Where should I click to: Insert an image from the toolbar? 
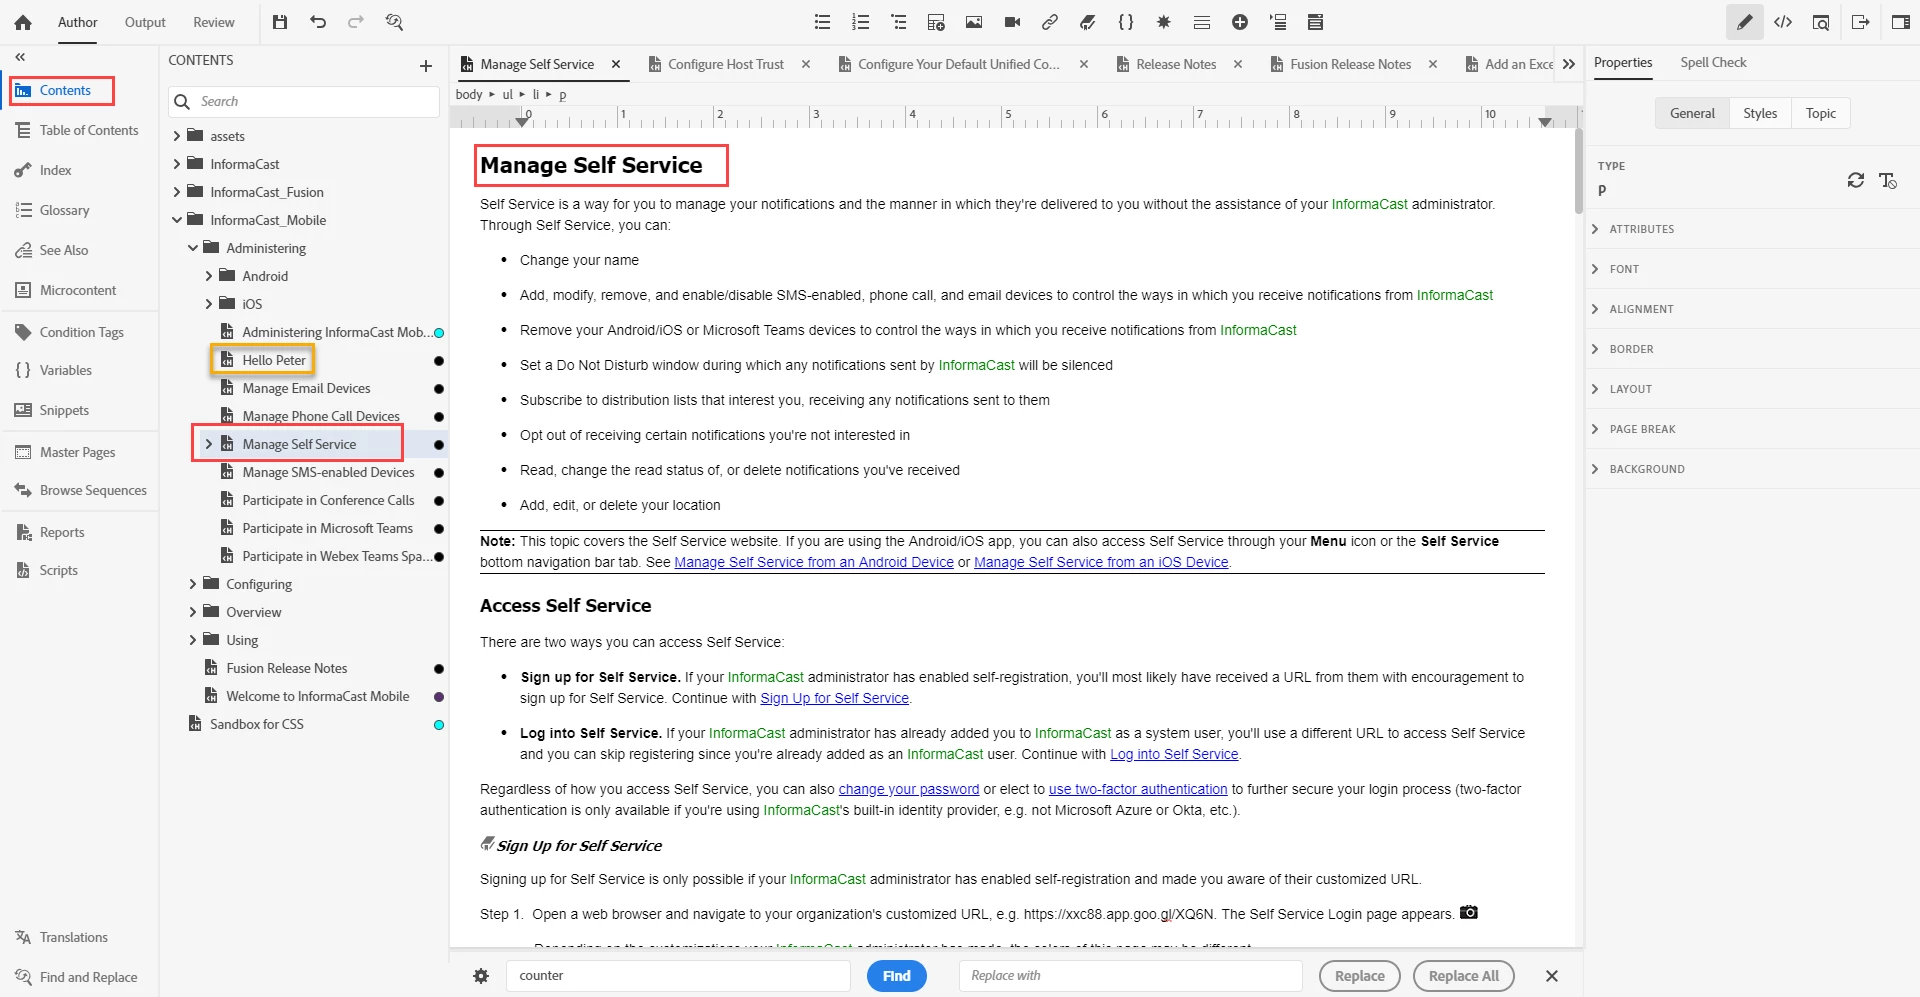pos(974,22)
